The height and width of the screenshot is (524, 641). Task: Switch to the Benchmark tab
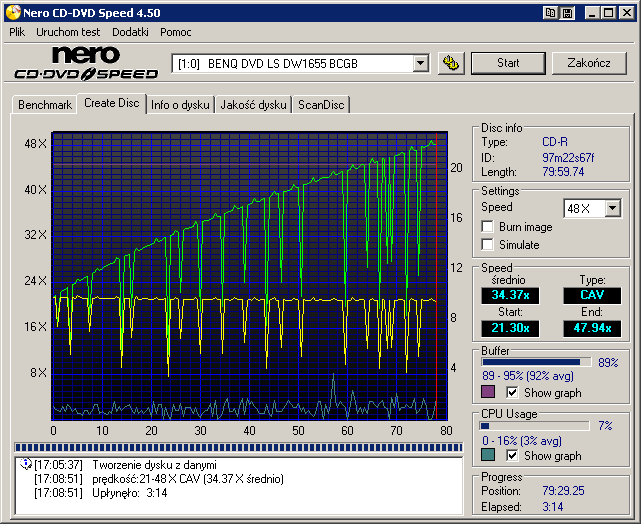coord(45,105)
